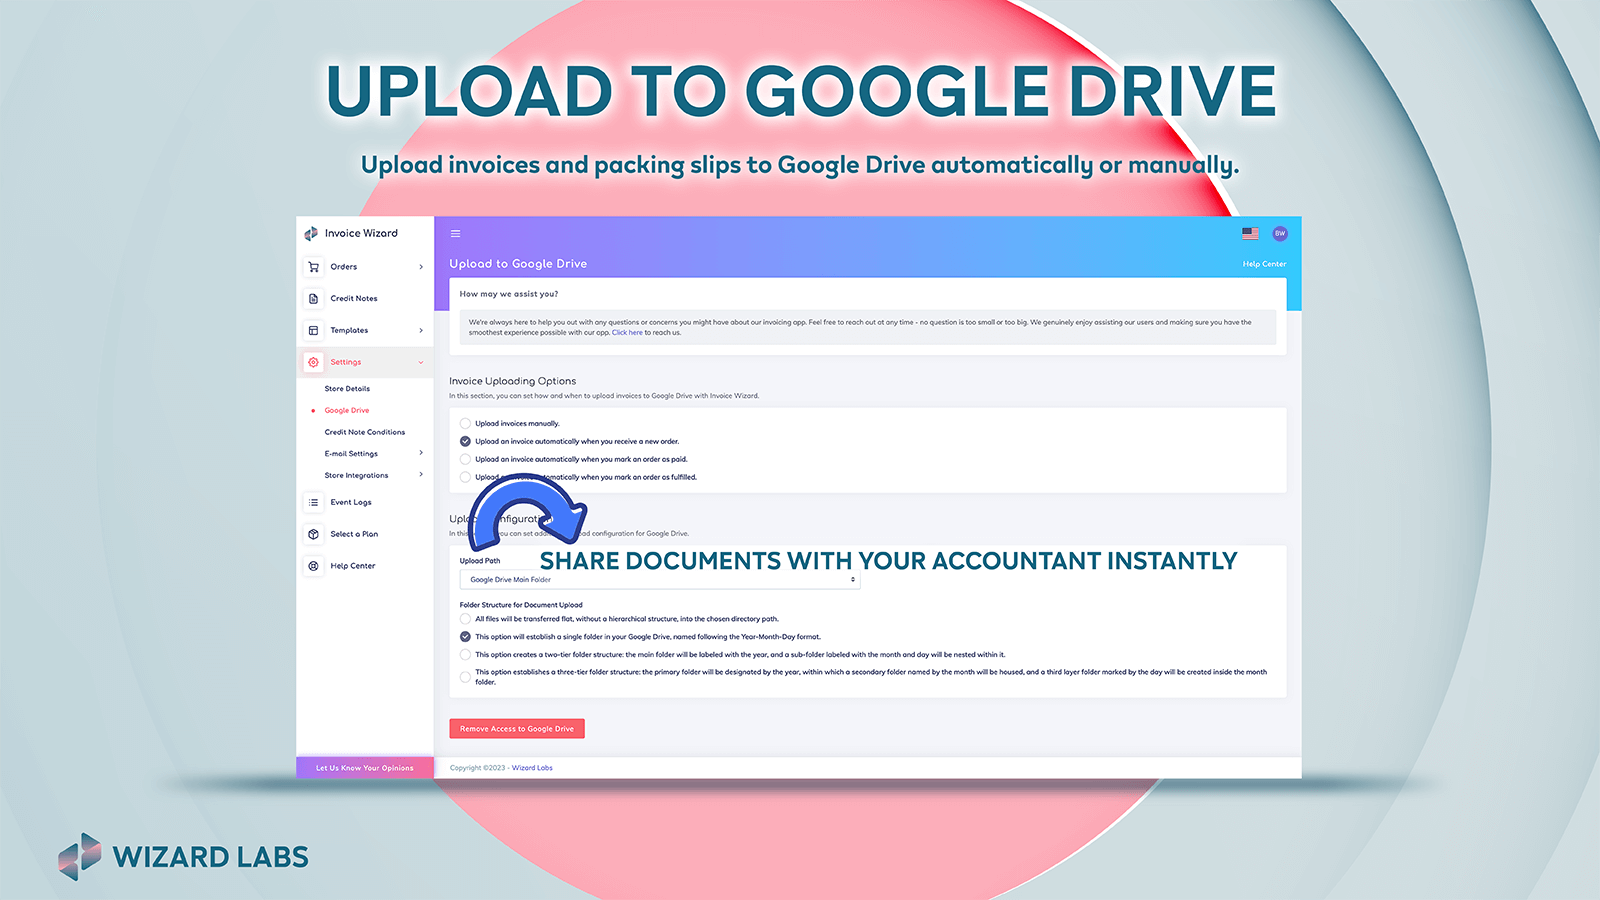Viewport: 1600px width, 900px height.
Task: Select upload when order marked as fulfilled
Action: point(465,477)
